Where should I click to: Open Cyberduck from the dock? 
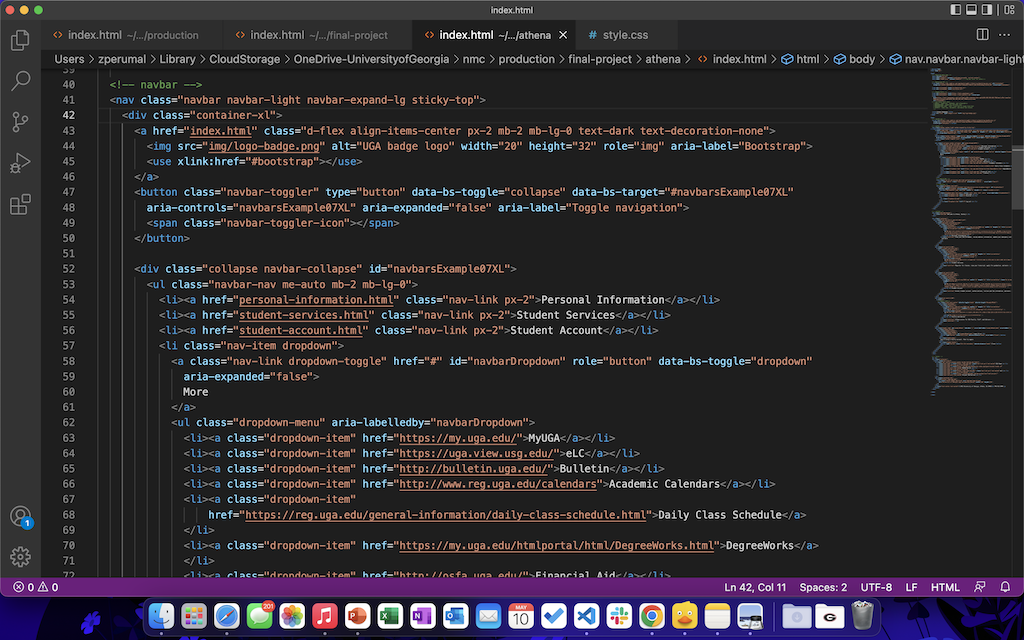[x=684, y=615]
